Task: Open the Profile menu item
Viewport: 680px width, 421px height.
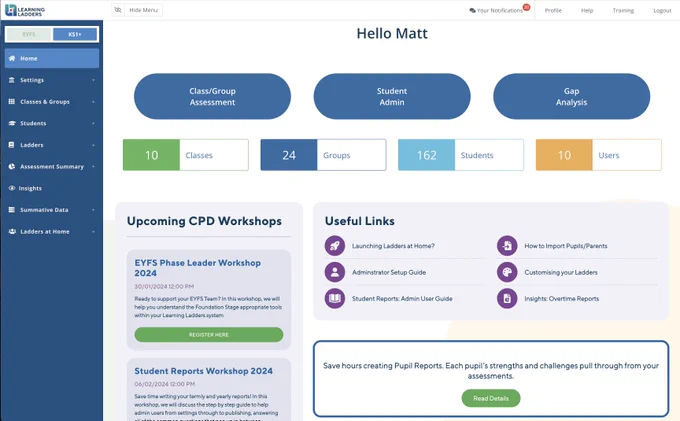Action: 553,10
